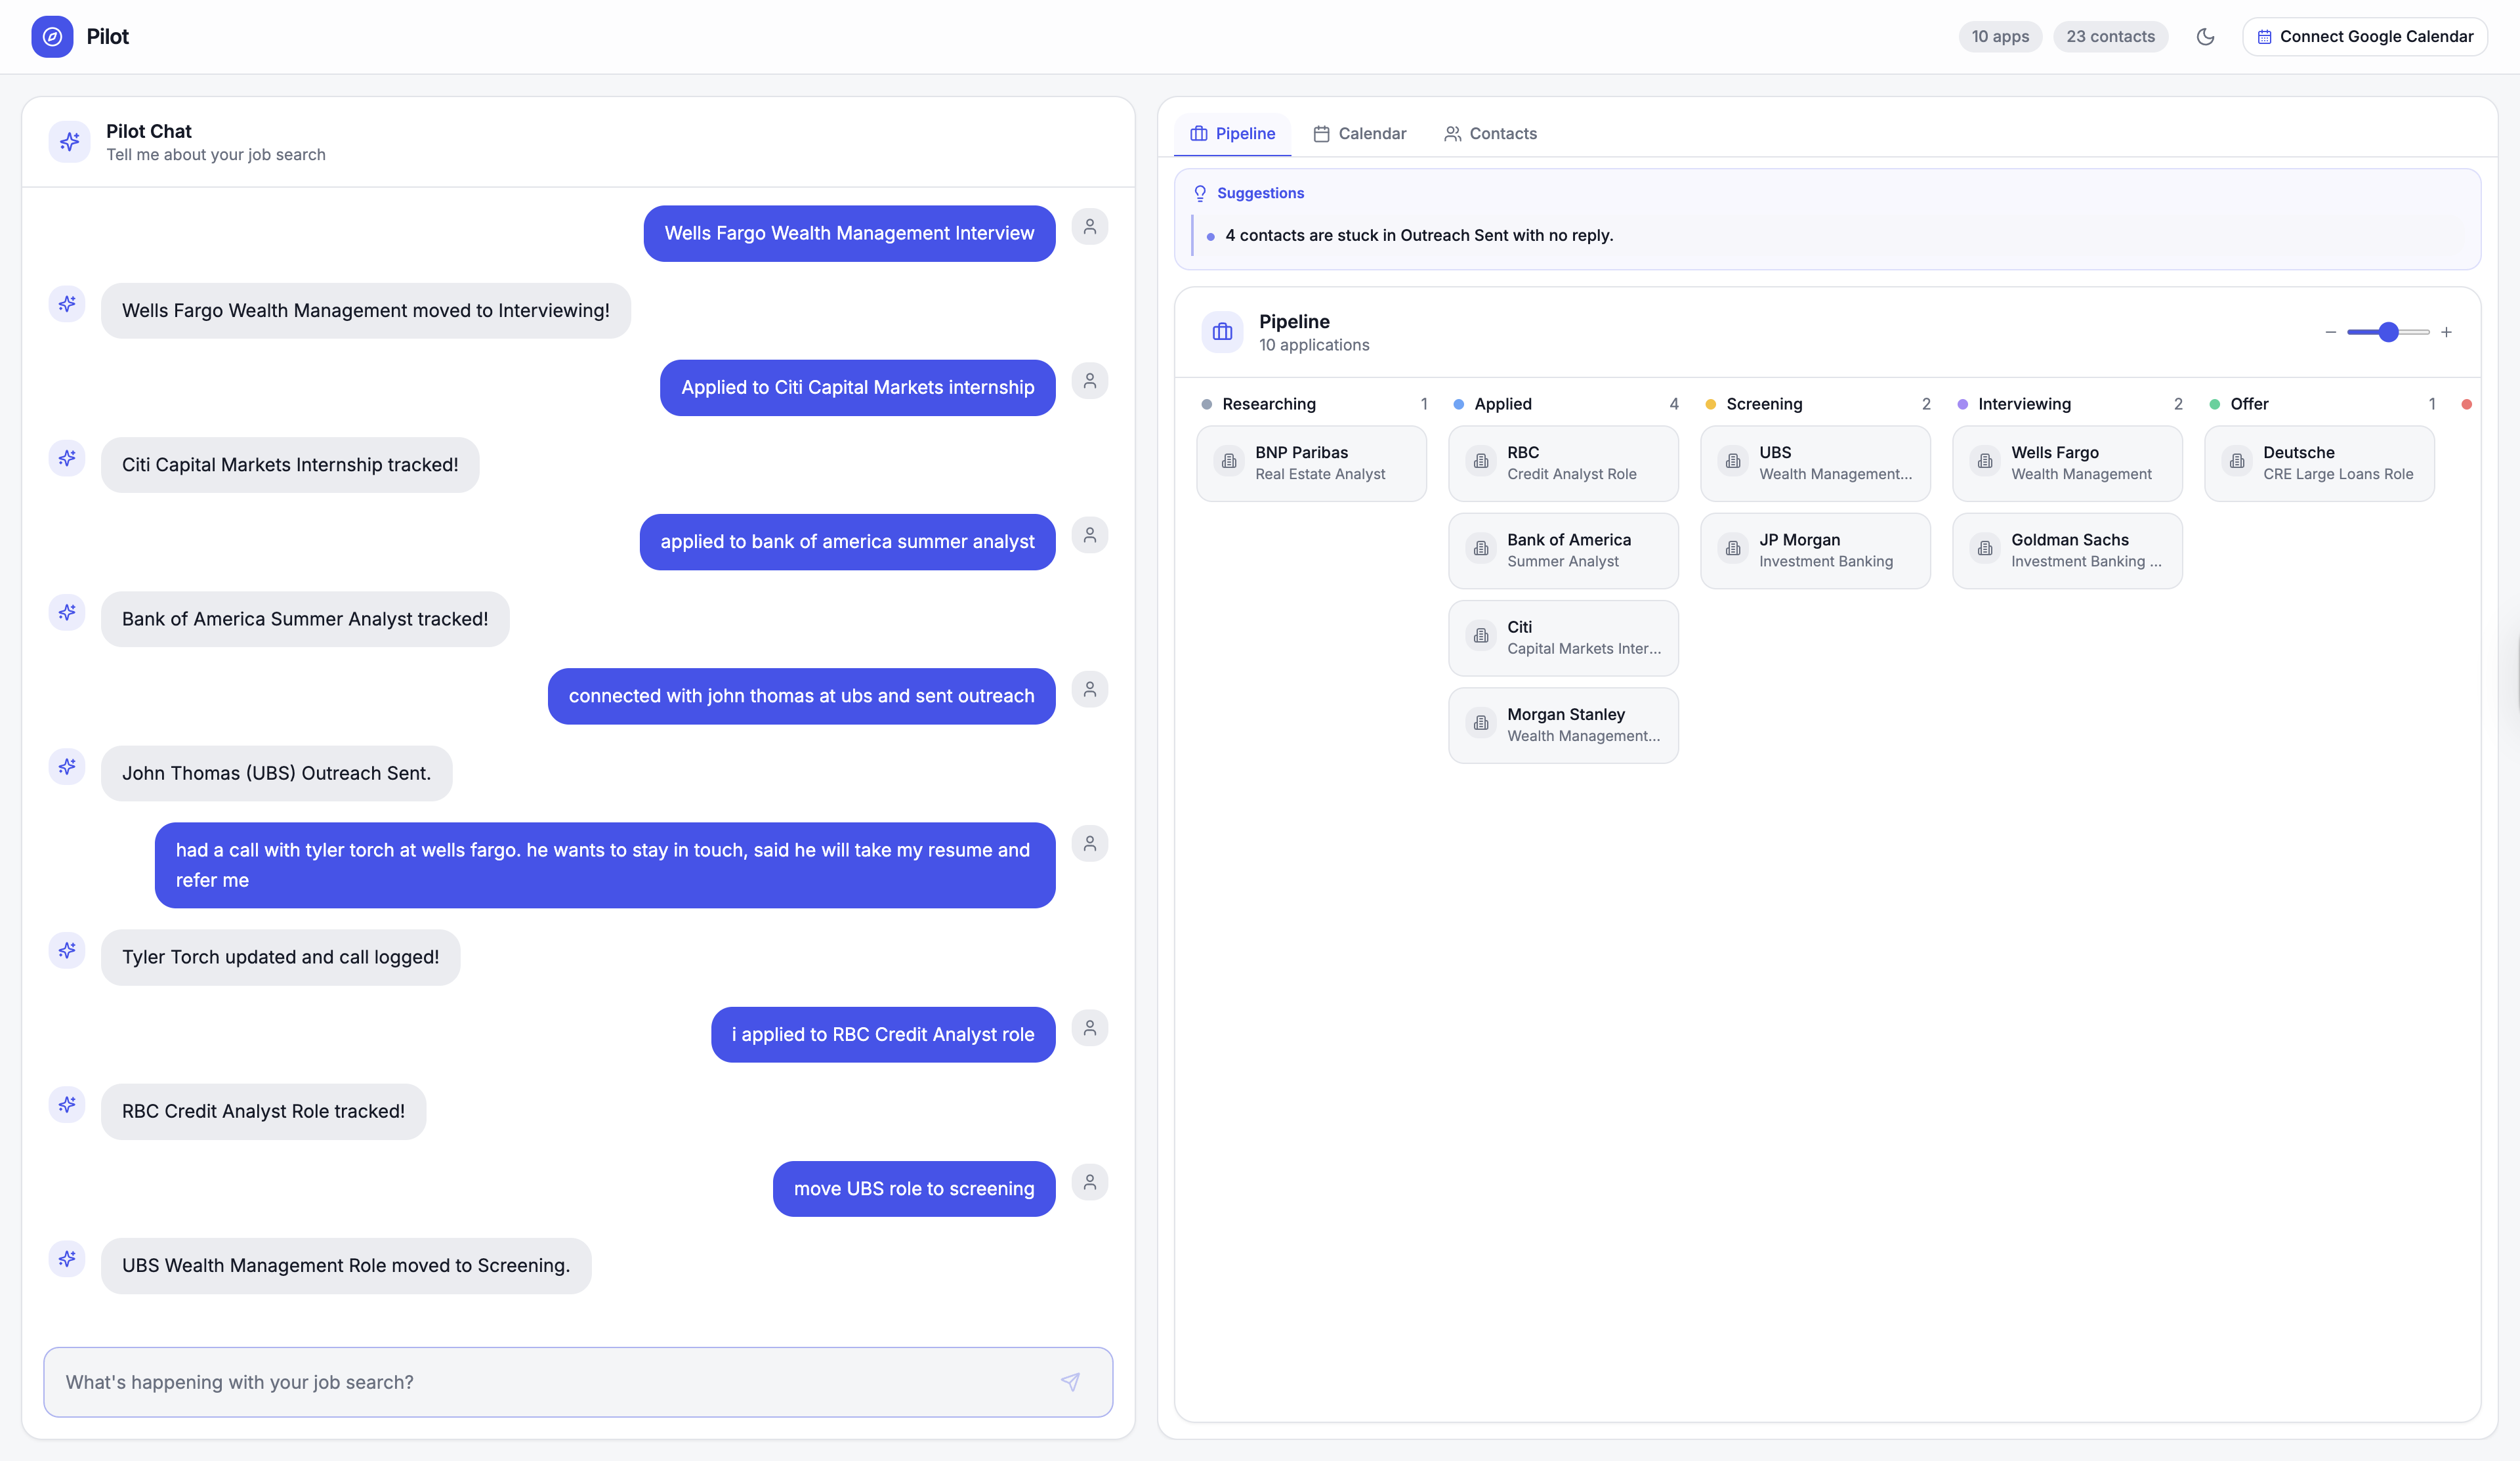Screen dimensions: 2520x1461
Task: Click user avatar beside bank of america message
Action: pos(1089,535)
